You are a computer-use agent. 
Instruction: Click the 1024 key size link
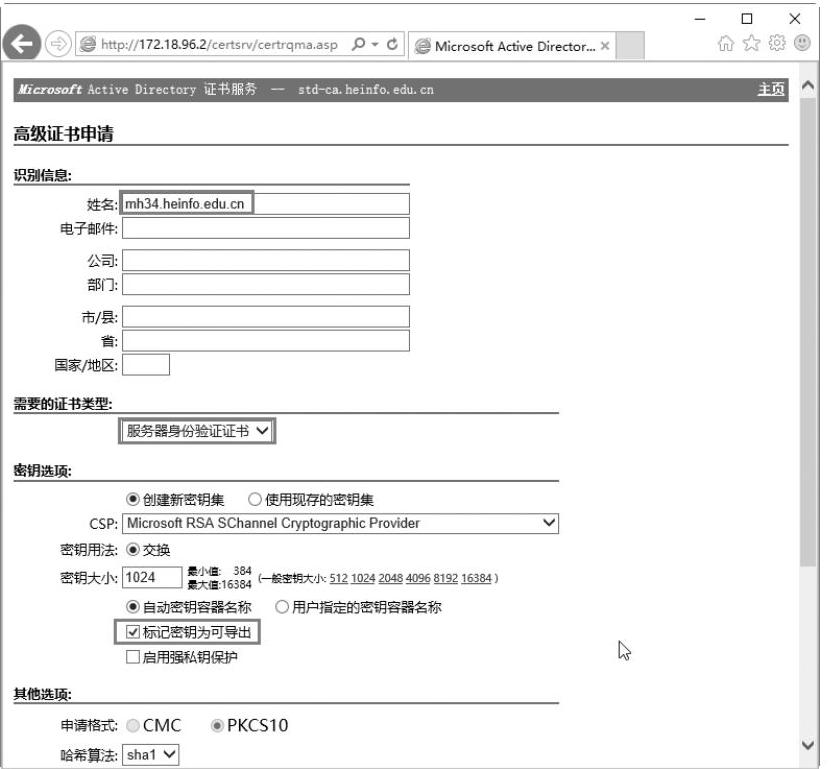pyautogui.click(x=363, y=578)
